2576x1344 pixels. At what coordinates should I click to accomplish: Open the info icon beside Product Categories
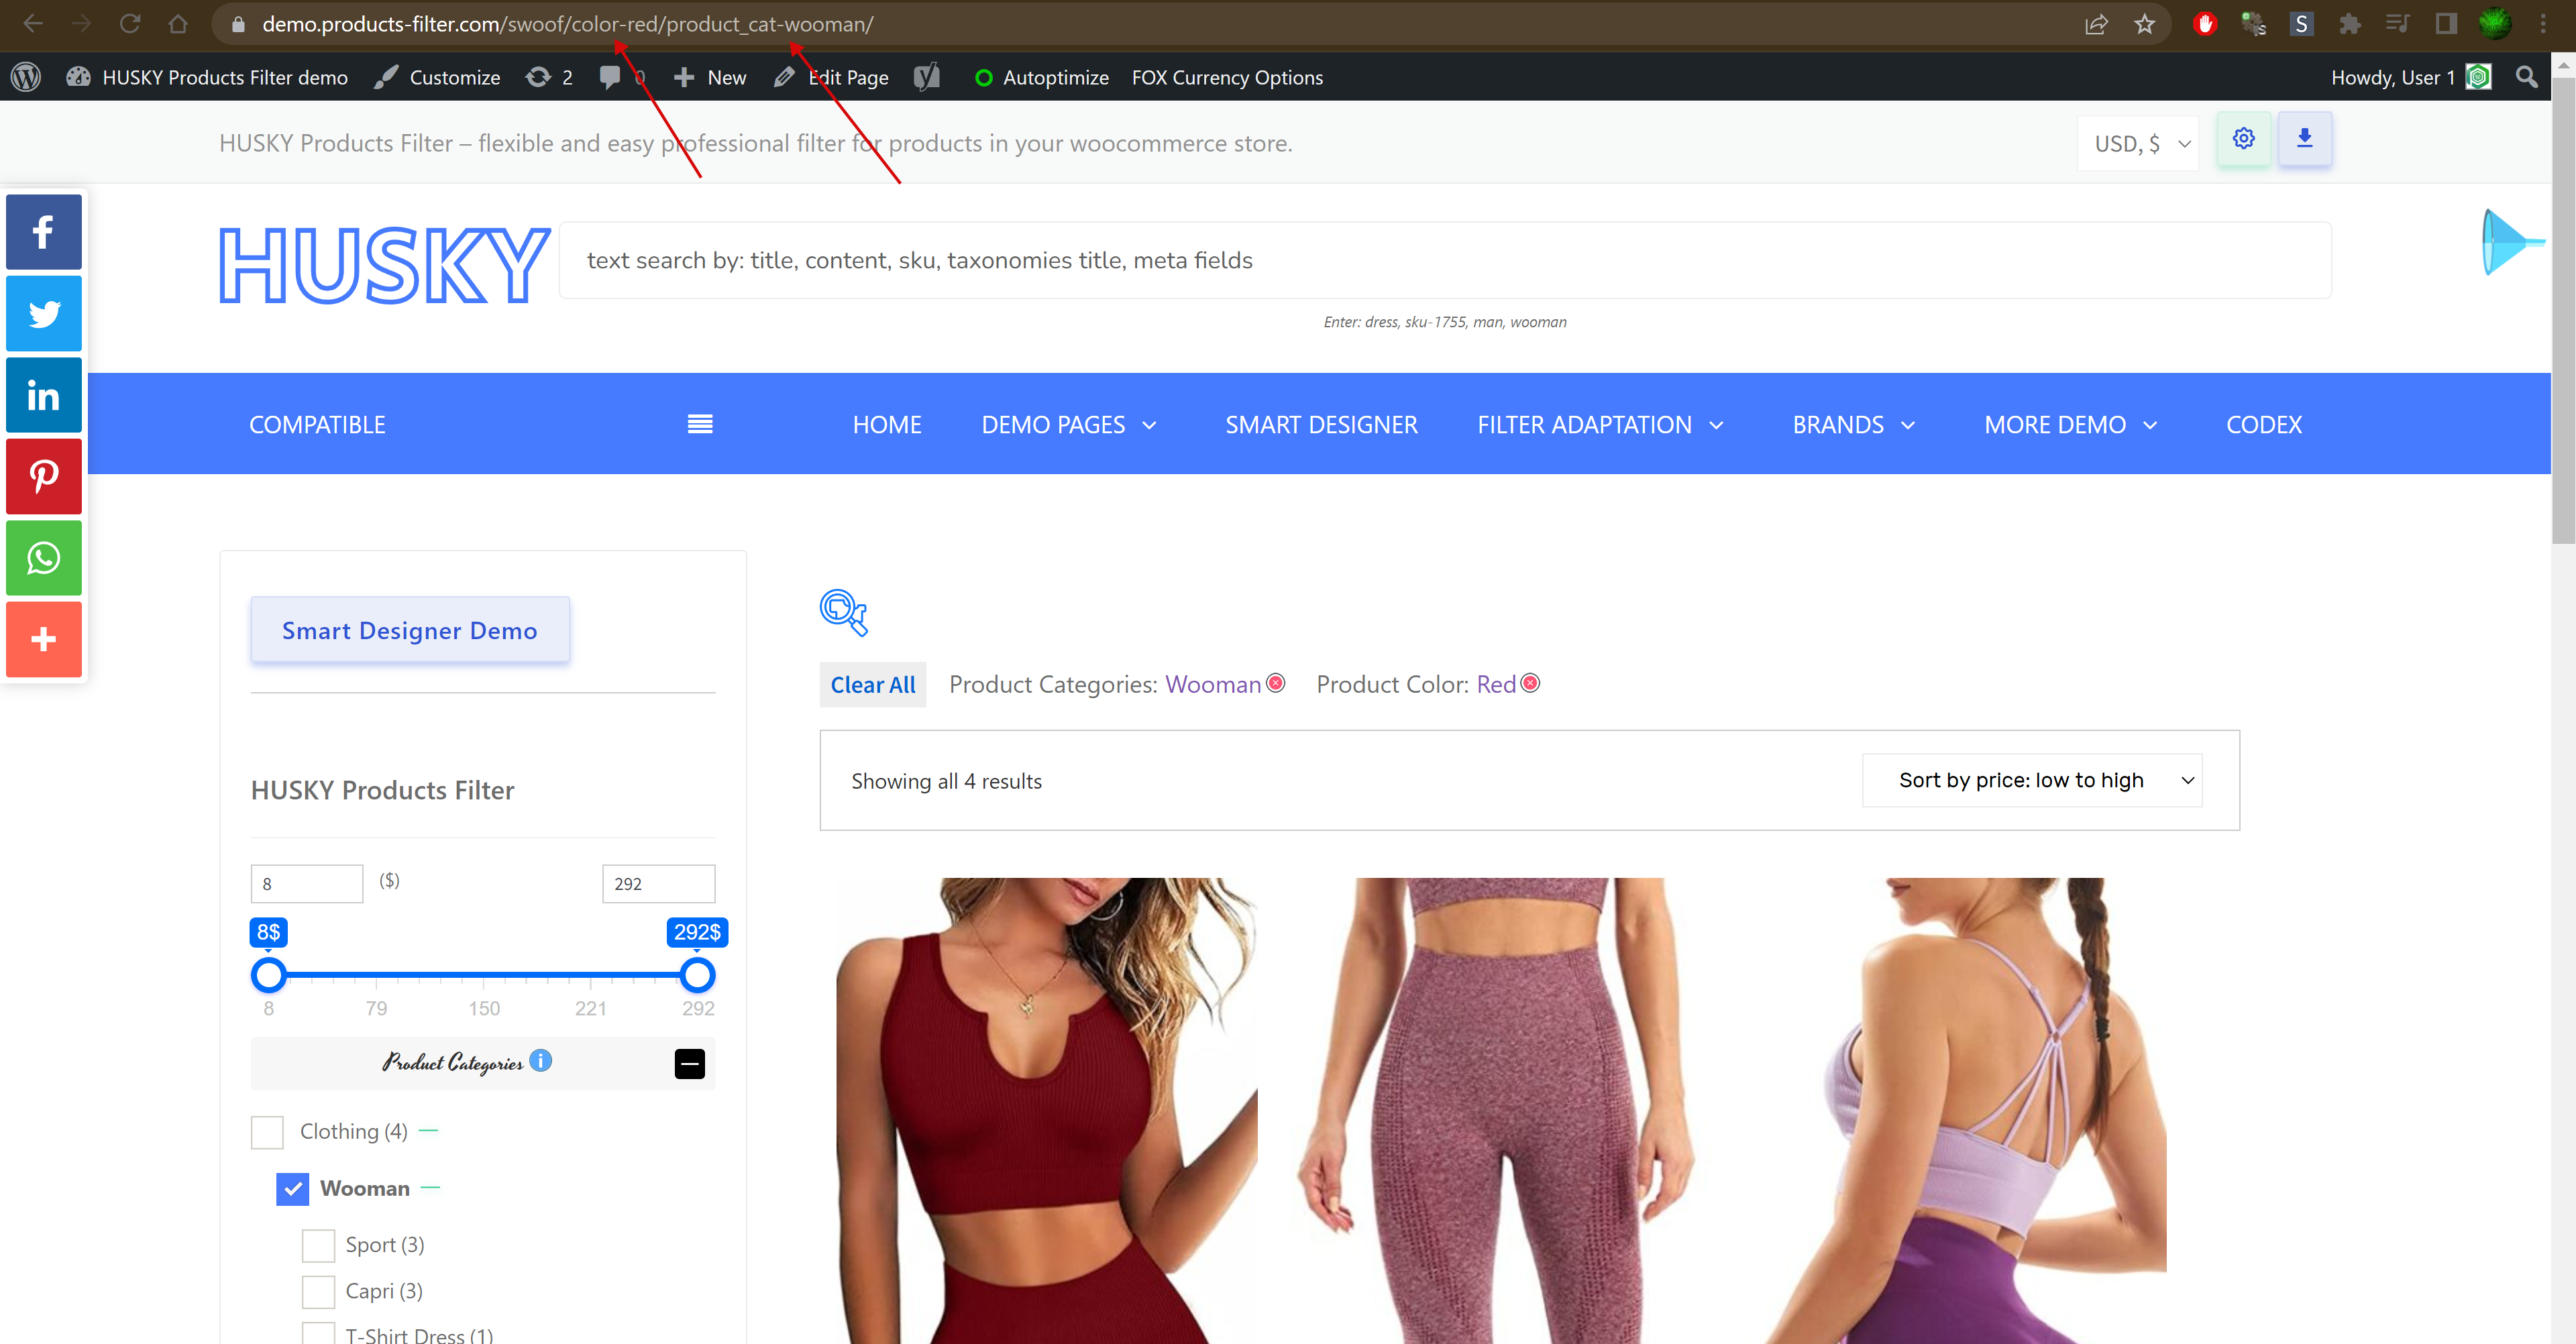click(x=540, y=1060)
